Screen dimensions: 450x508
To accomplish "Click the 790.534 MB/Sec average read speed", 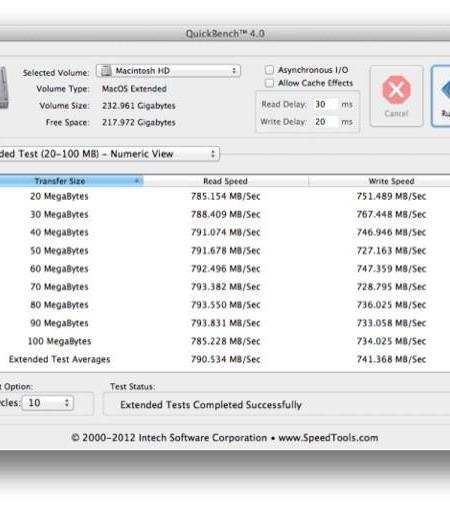I will 225,359.
